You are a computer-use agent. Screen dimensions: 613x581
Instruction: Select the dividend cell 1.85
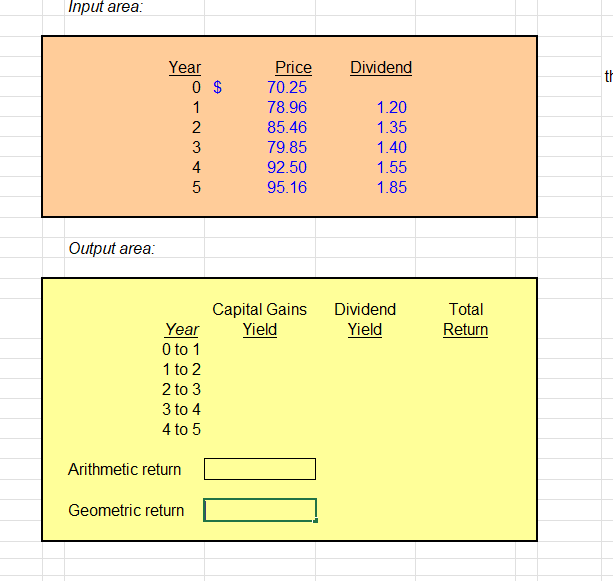(x=391, y=187)
